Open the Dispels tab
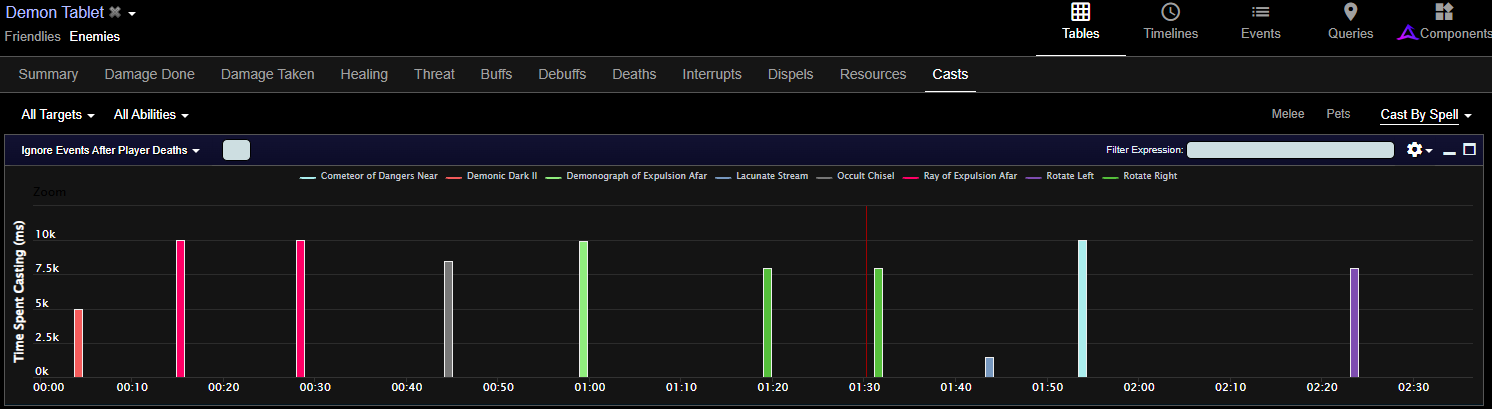Image resolution: width=1492 pixels, height=409 pixels. pos(790,74)
